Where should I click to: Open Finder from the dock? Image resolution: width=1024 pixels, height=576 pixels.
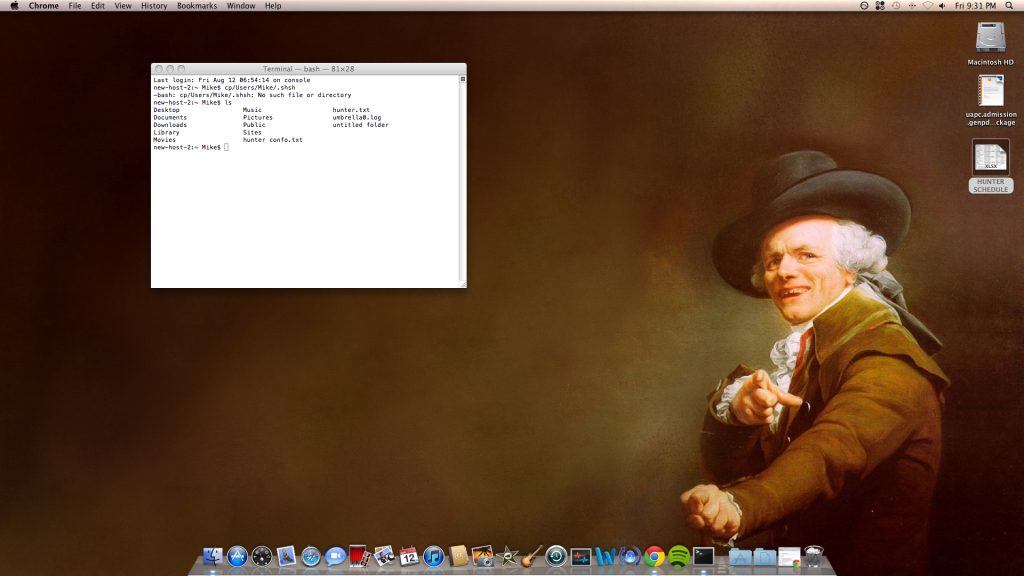pyautogui.click(x=213, y=556)
